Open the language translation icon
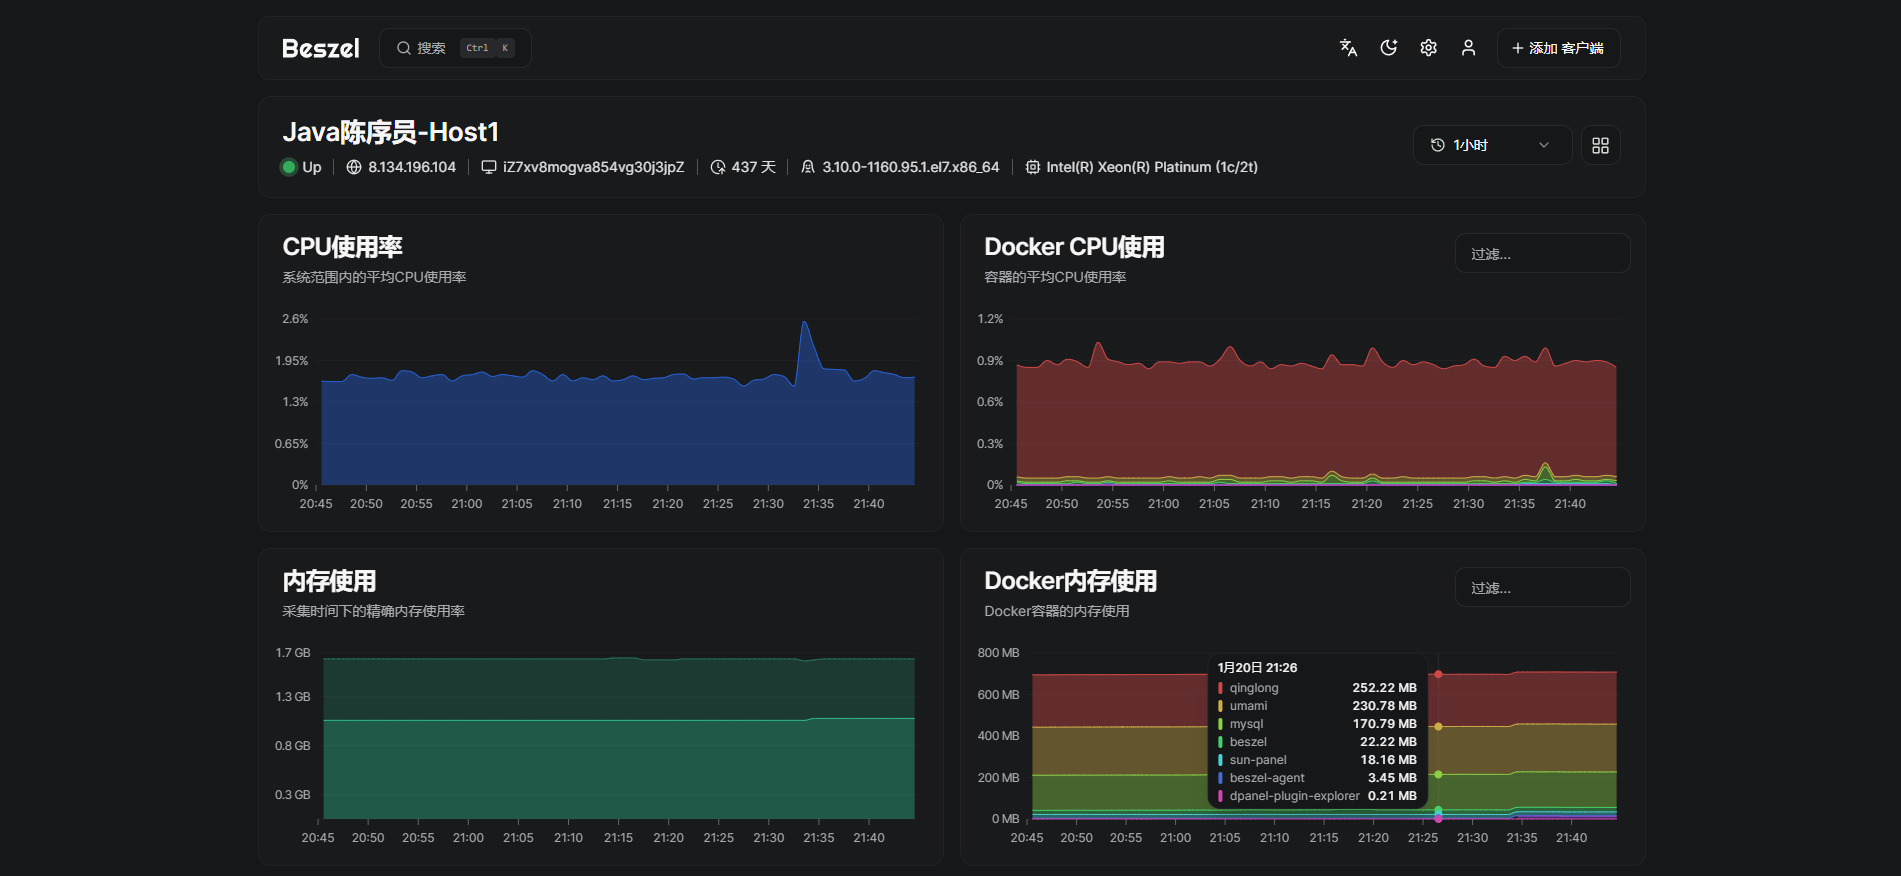 pyautogui.click(x=1348, y=48)
